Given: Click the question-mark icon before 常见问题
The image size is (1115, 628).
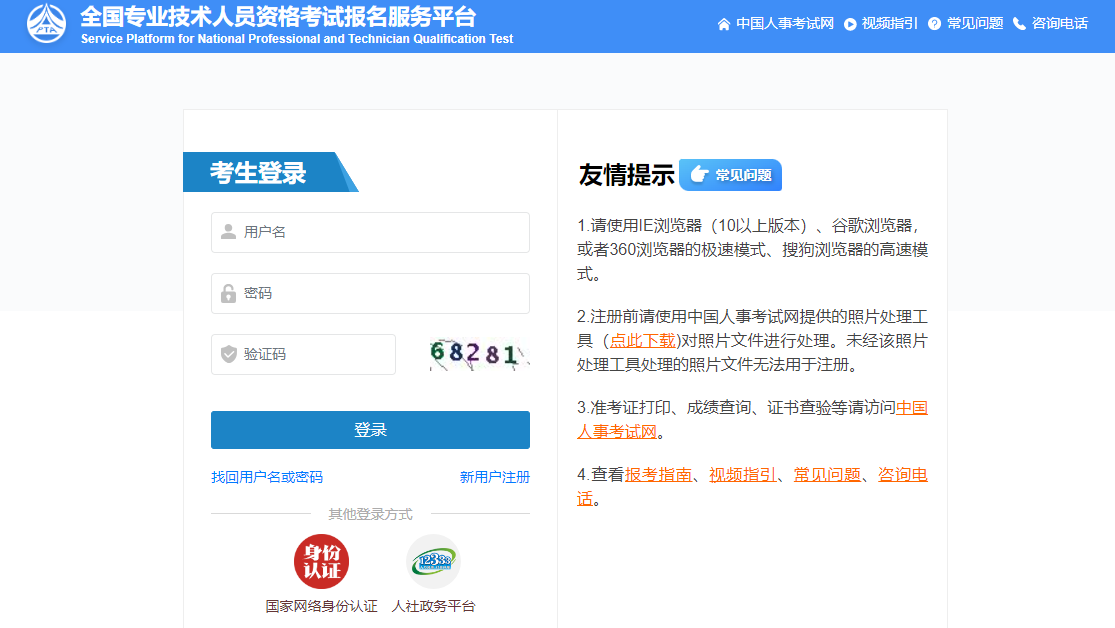Looking at the screenshot, I should (x=934, y=23).
